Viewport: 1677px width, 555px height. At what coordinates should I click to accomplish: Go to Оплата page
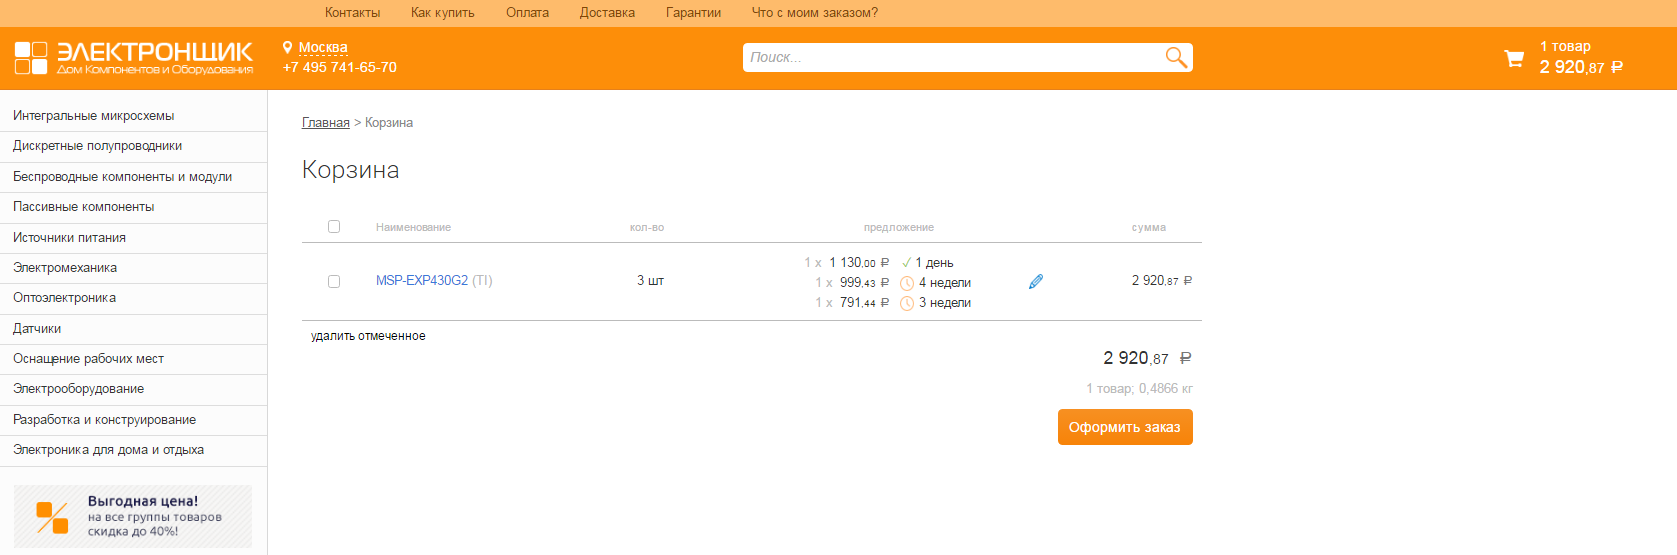click(527, 13)
